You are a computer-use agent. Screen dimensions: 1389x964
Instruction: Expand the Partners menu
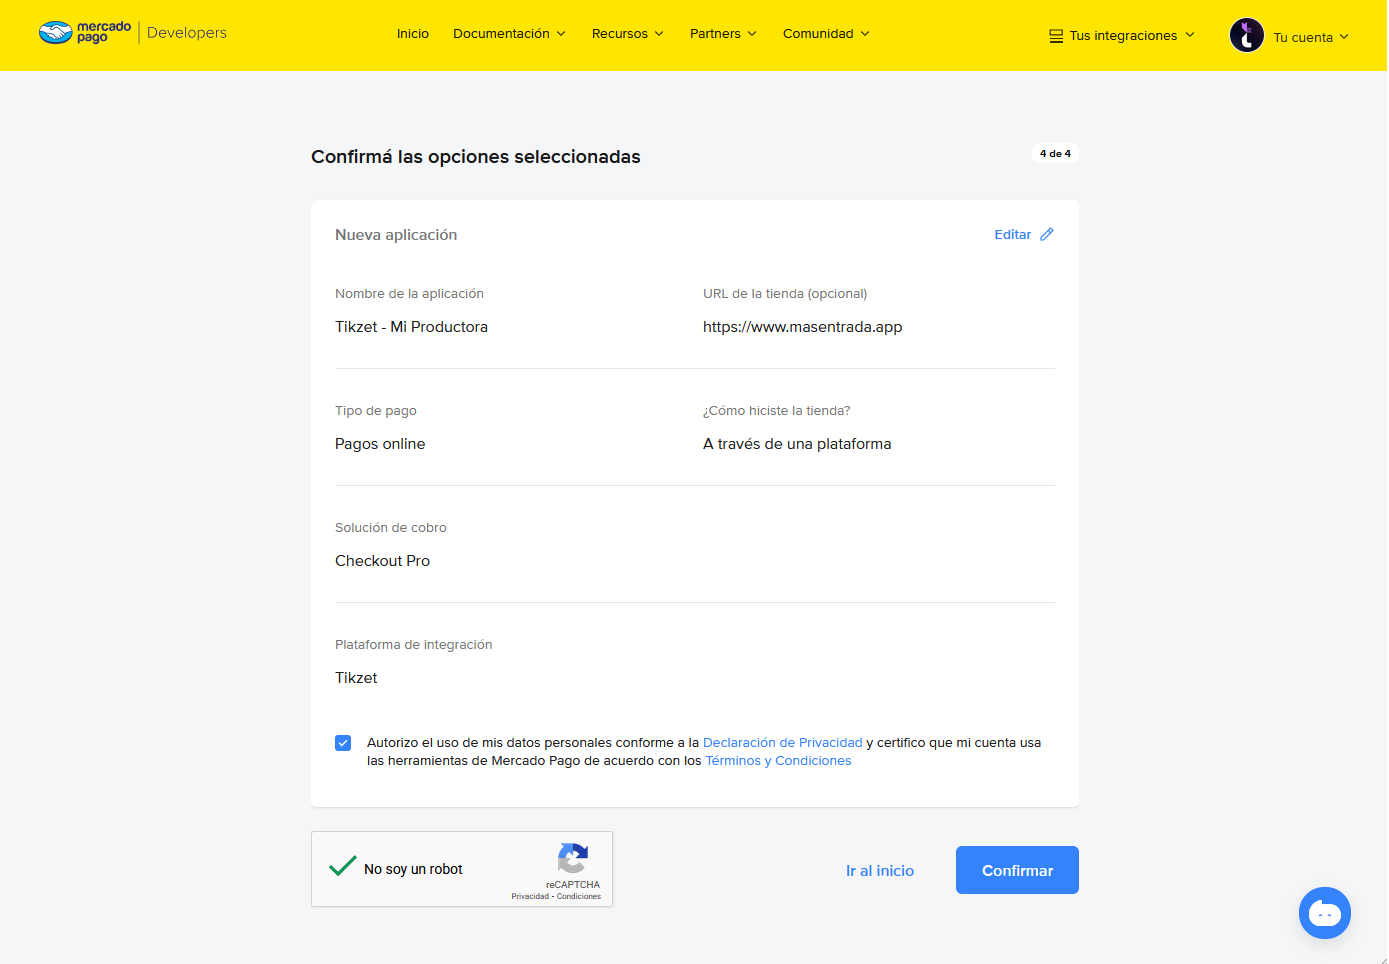click(723, 33)
